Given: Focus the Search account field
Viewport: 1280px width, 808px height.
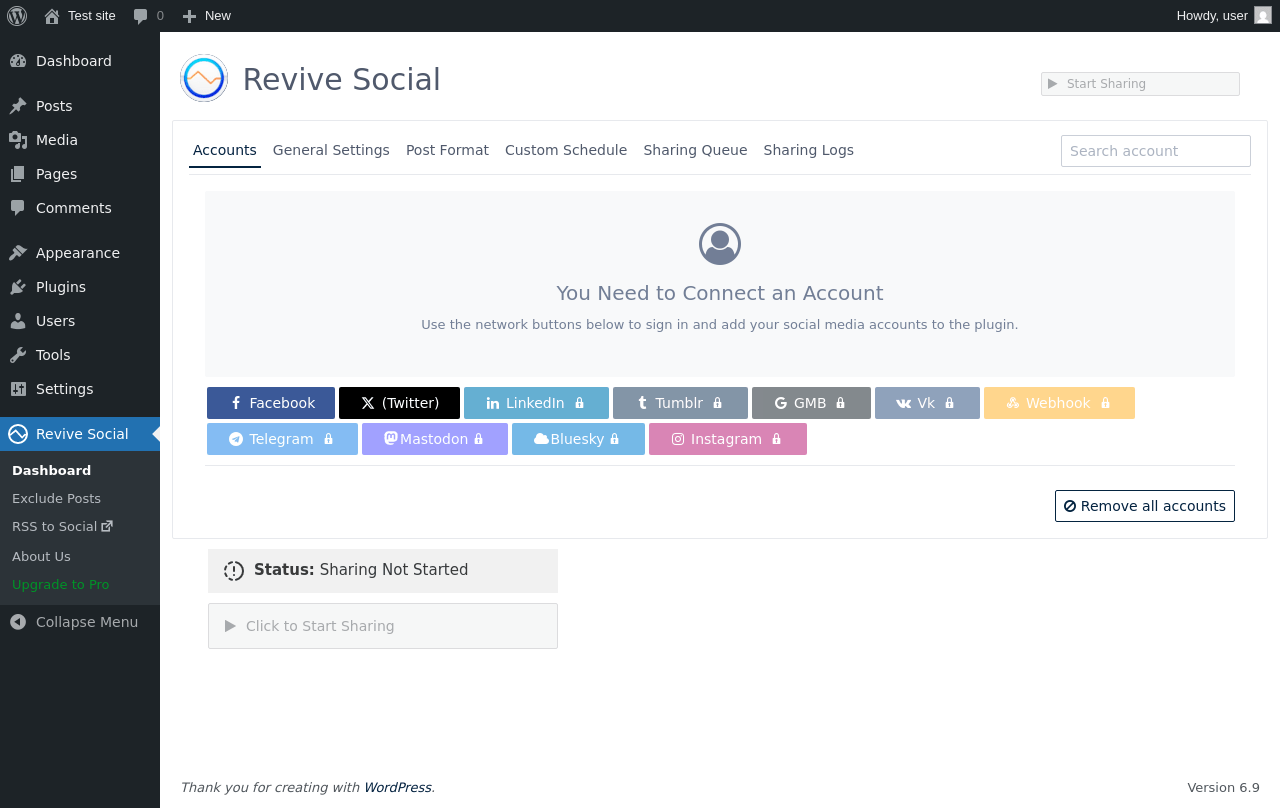Looking at the screenshot, I should click(x=1155, y=151).
